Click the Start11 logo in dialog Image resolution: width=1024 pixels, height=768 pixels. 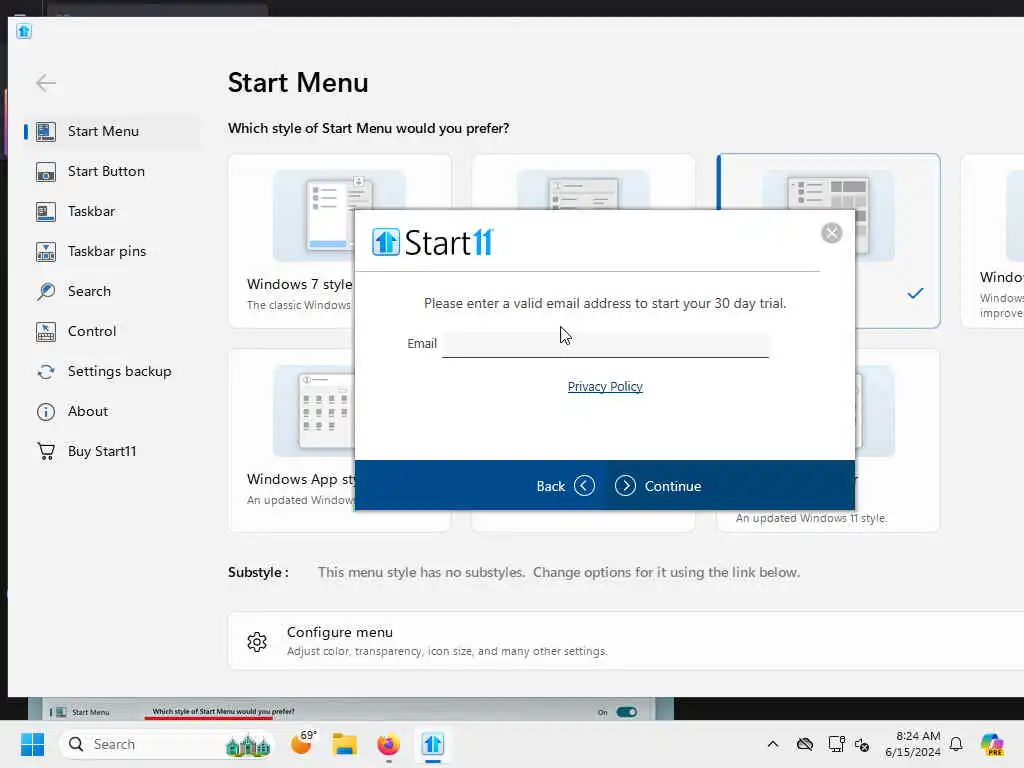[433, 242]
